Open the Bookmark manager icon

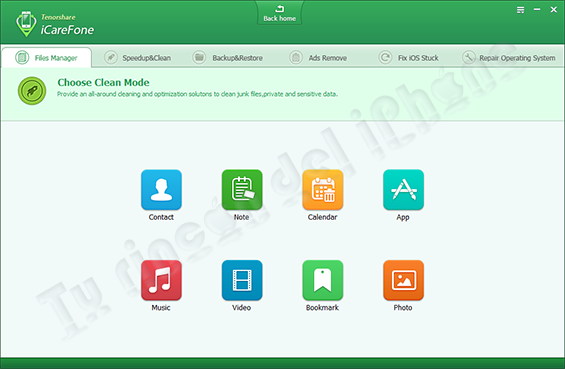(x=322, y=280)
